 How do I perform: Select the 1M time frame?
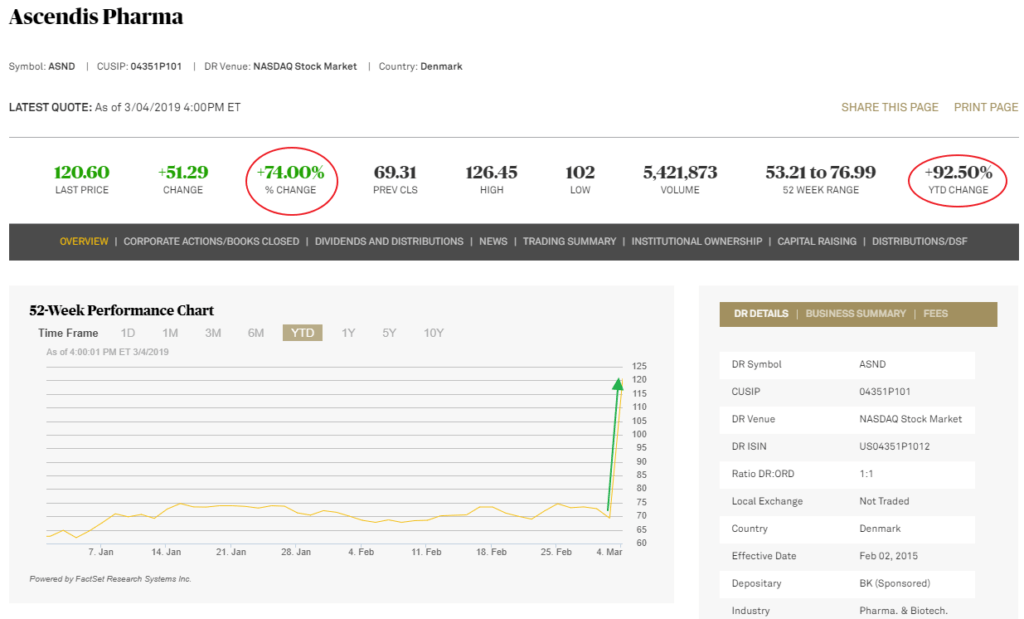pos(170,333)
